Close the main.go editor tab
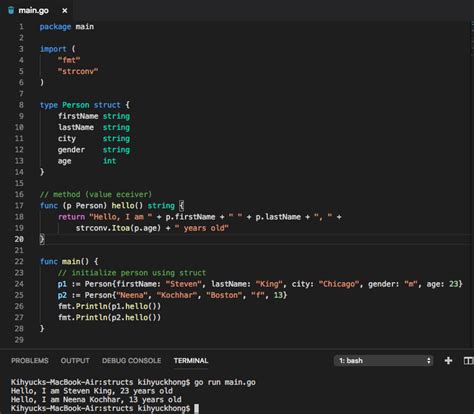The width and height of the screenshot is (474, 414). [65, 11]
